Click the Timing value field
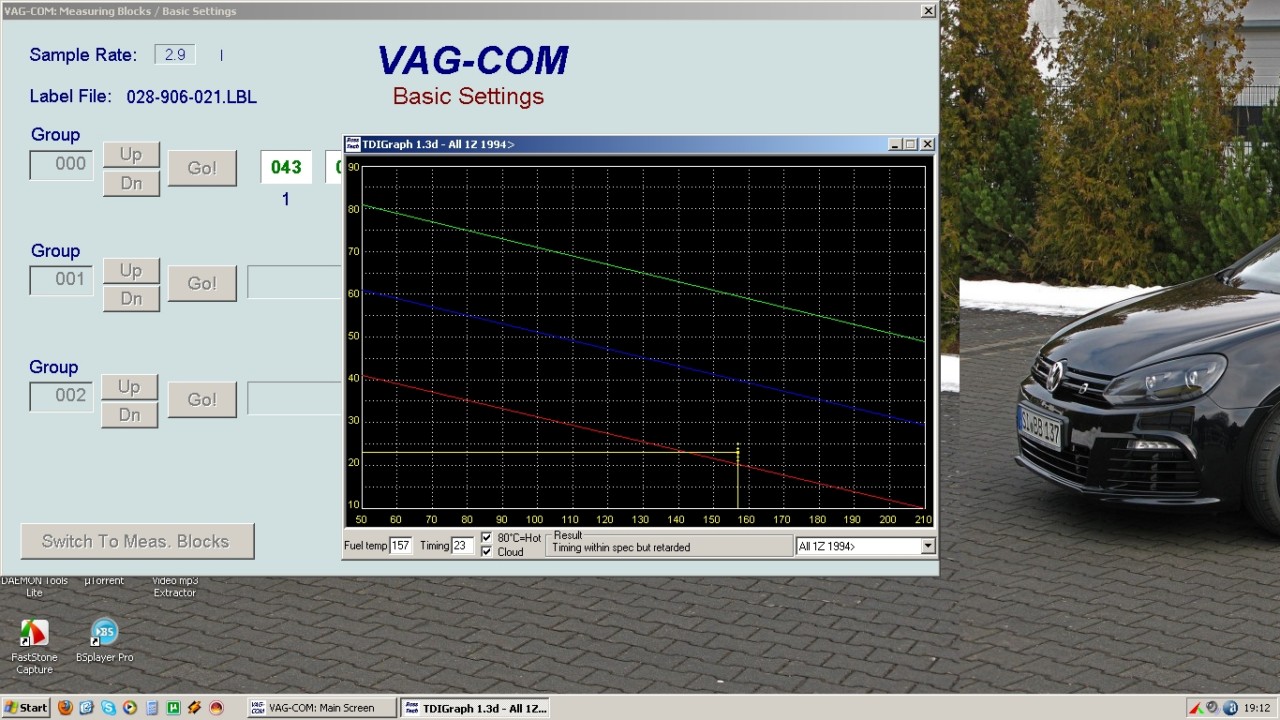Screen dimensions: 1280x720 [x=461, y=546]
